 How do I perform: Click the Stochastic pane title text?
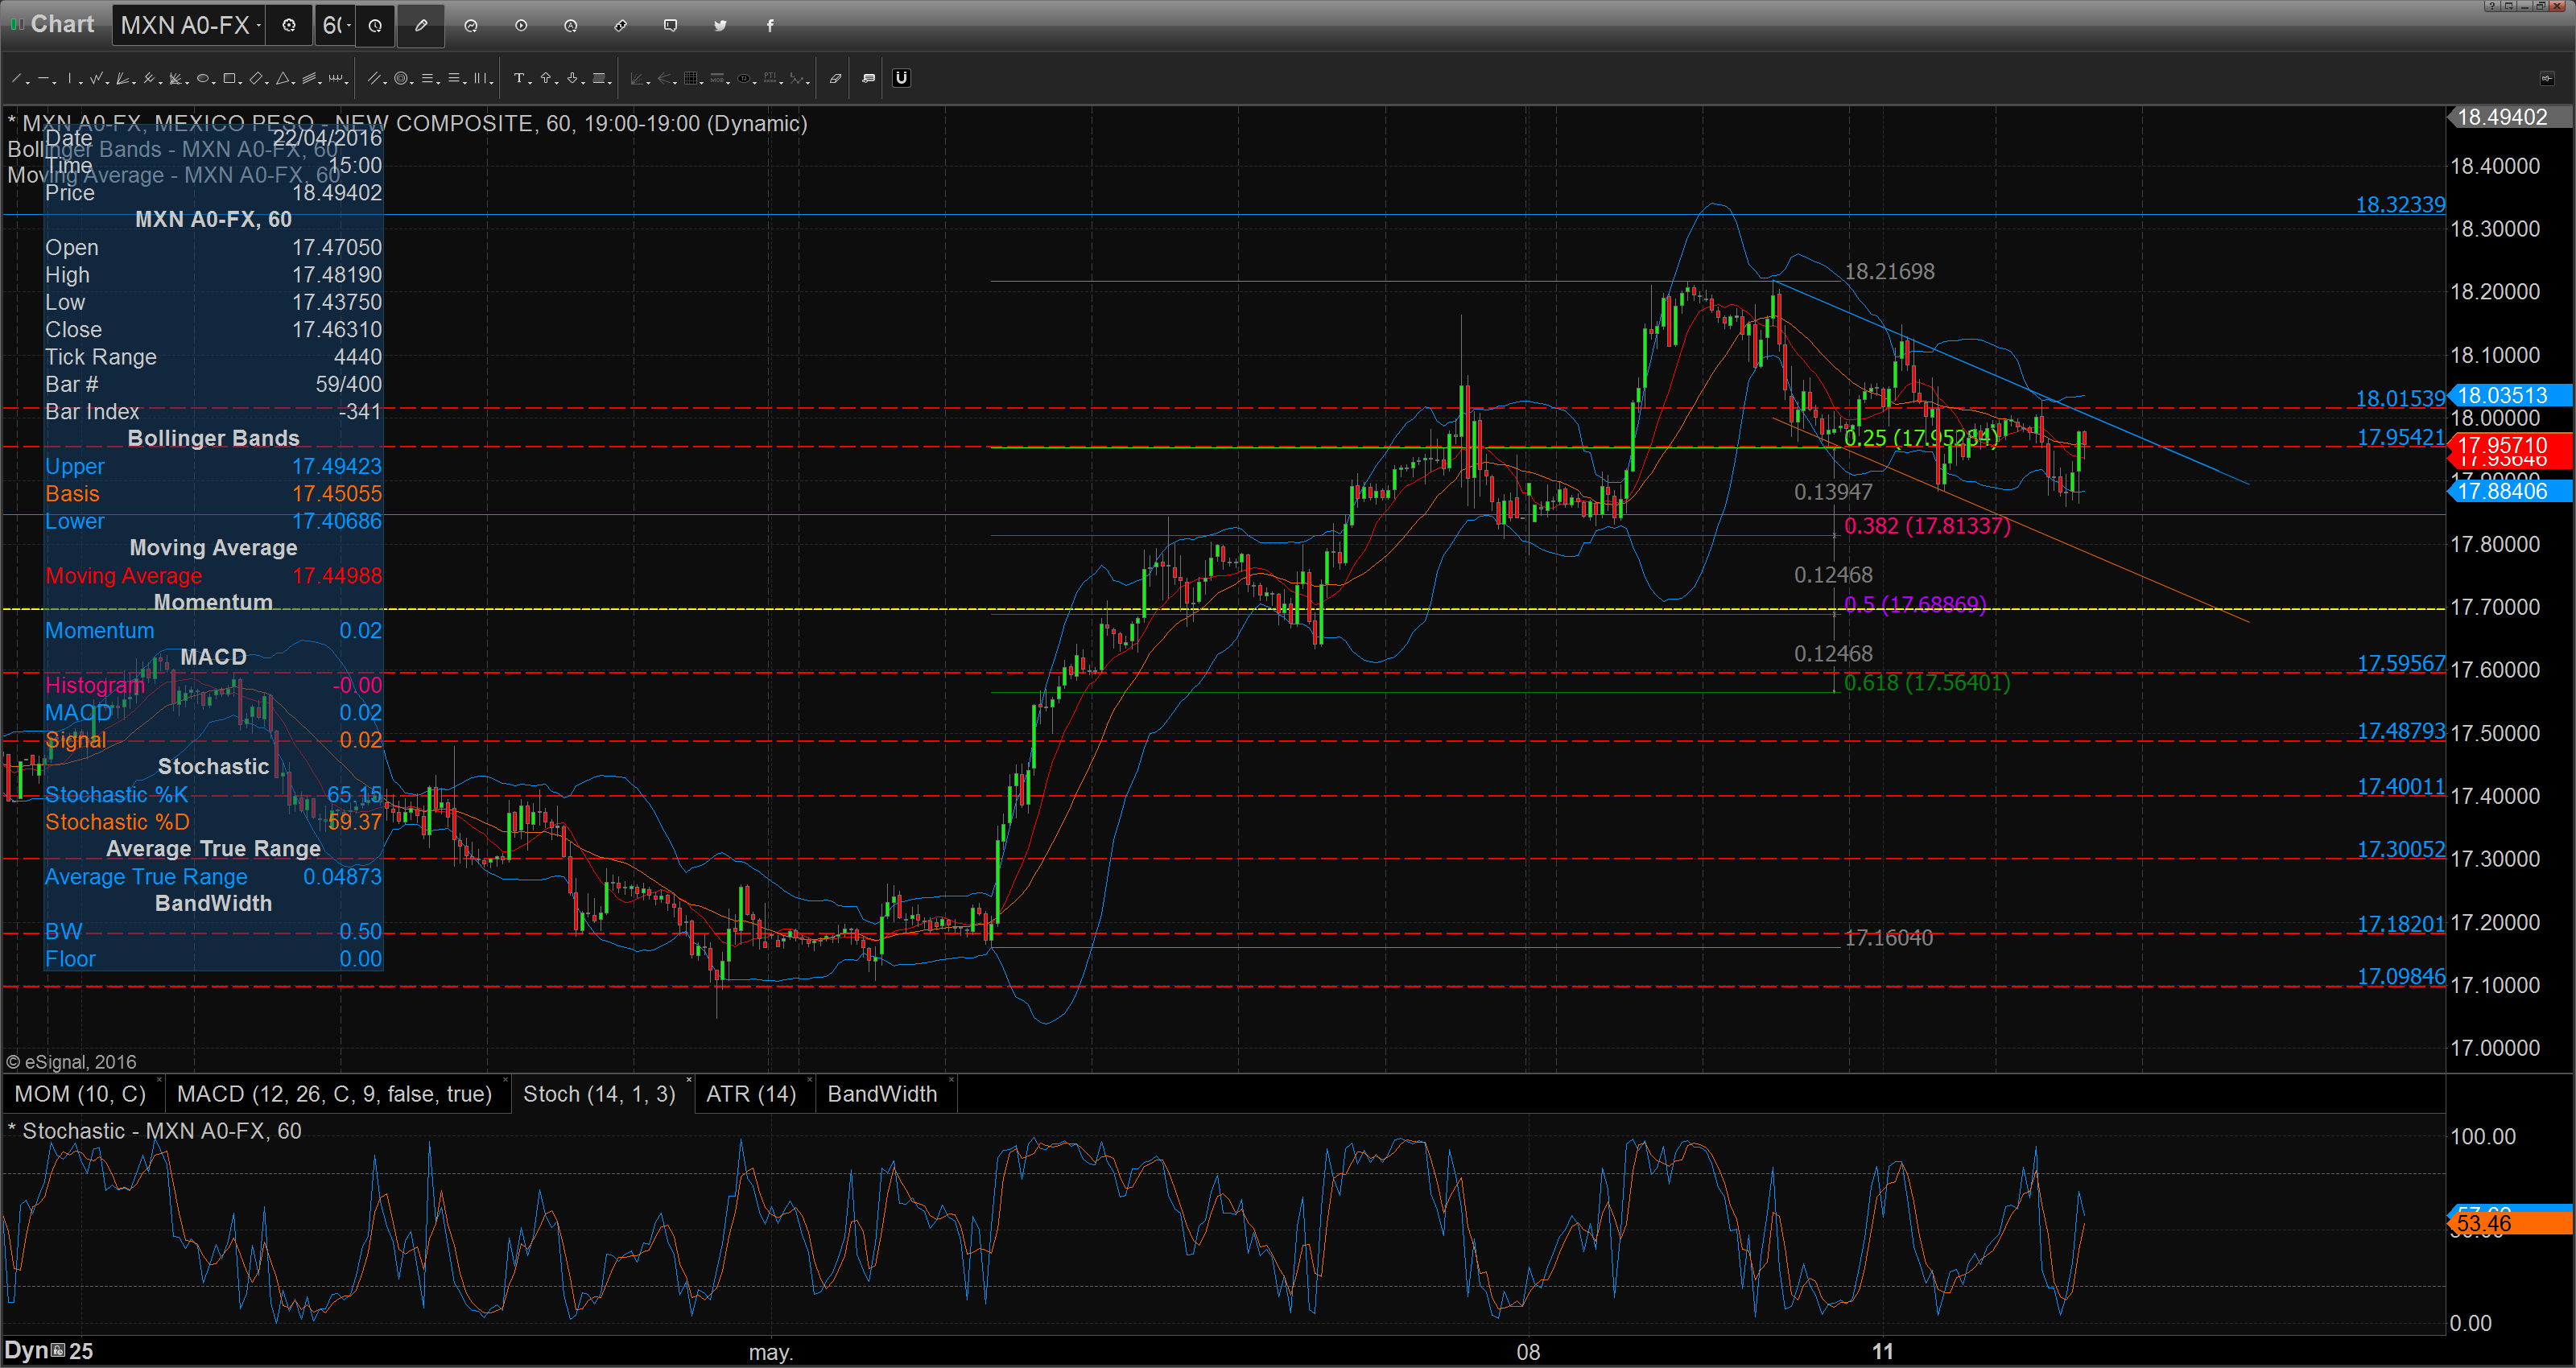[x=154, y=1131]
